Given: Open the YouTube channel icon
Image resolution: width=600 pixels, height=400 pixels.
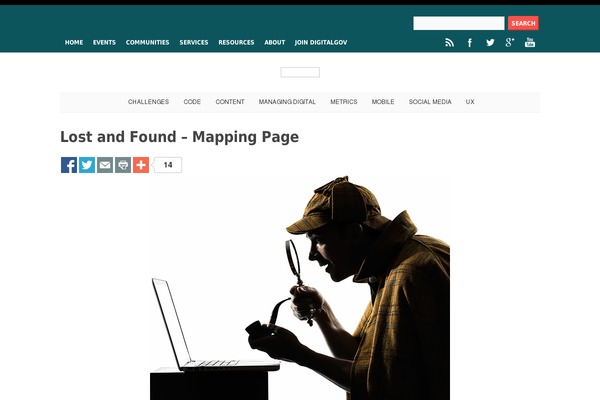Looking at the screenshot, I should (x=530, y=42).
